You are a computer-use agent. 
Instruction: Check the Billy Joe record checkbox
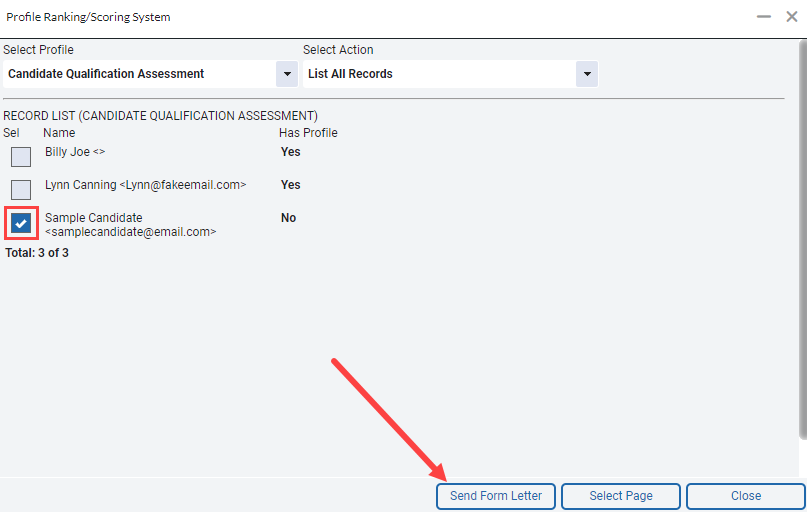coord(21,157)
